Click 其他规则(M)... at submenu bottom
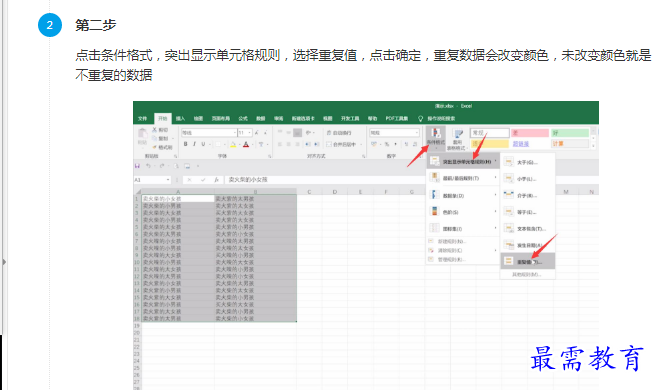This screenshot has height=390, width=652. [x=526, y=275]
